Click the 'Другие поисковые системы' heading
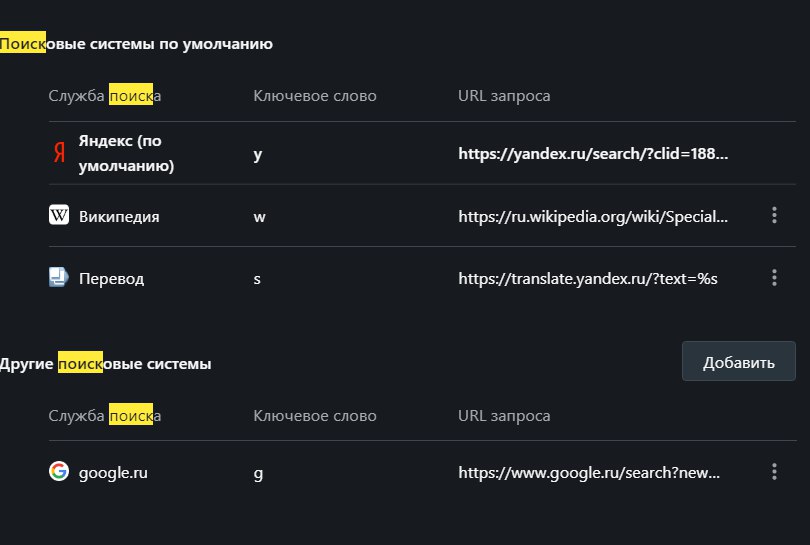Screen dimensions: 810x545 [x=105, y=364]
